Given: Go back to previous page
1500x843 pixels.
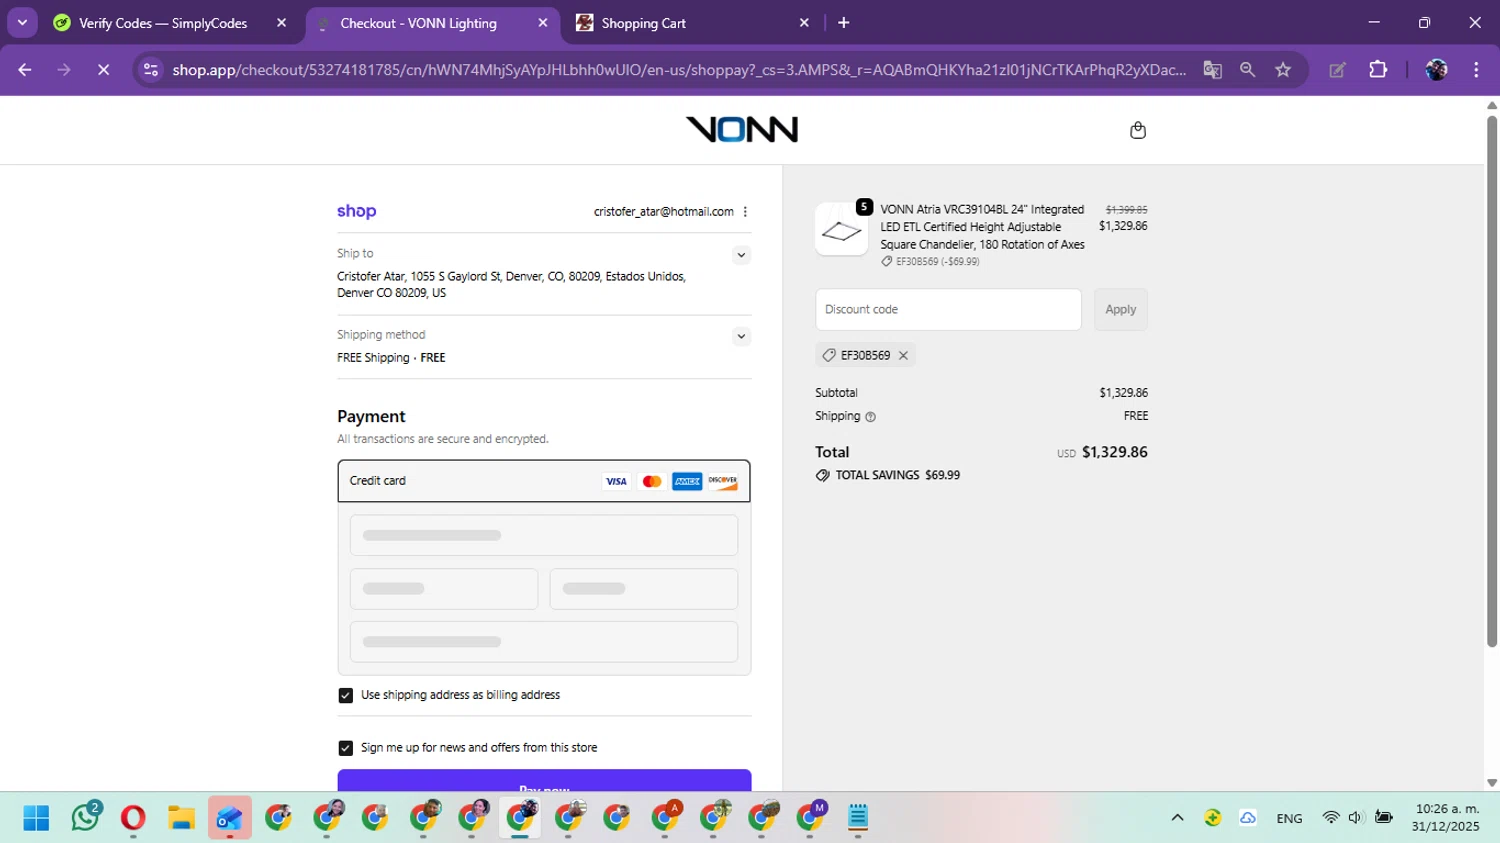Looking at the screenshot, I should click(x=25, y=70).
